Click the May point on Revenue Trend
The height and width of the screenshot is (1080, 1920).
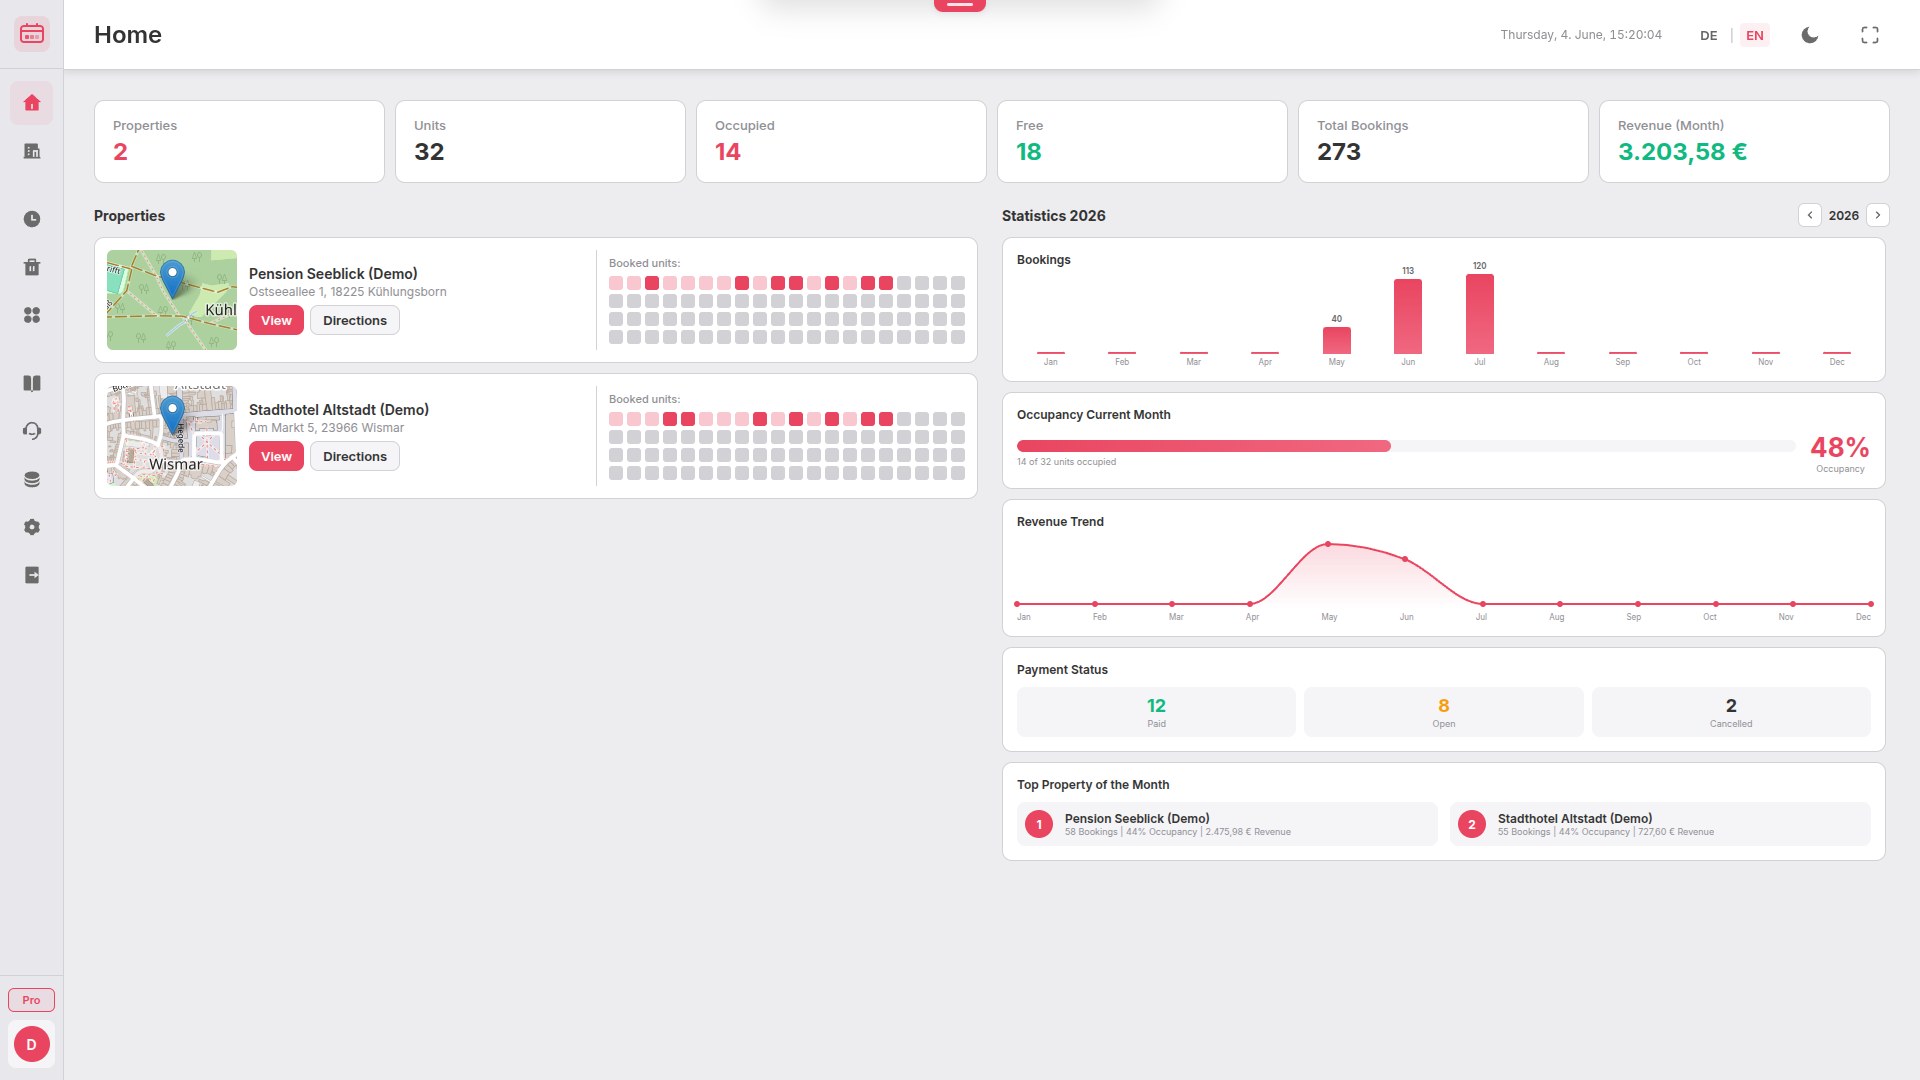(x=1328, y=544)
